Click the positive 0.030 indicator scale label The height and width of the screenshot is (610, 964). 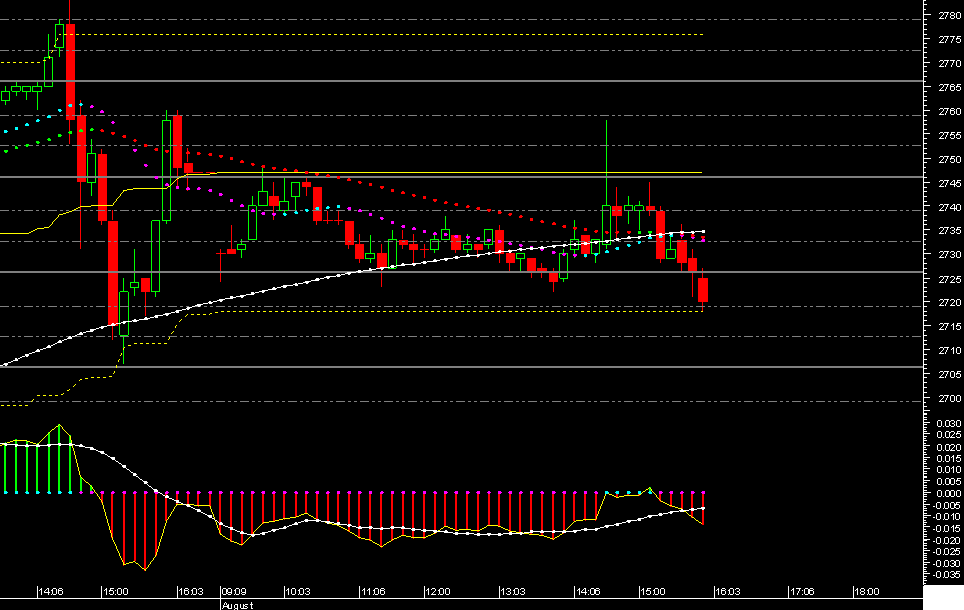pyautogui.click(x=949, y=424)
